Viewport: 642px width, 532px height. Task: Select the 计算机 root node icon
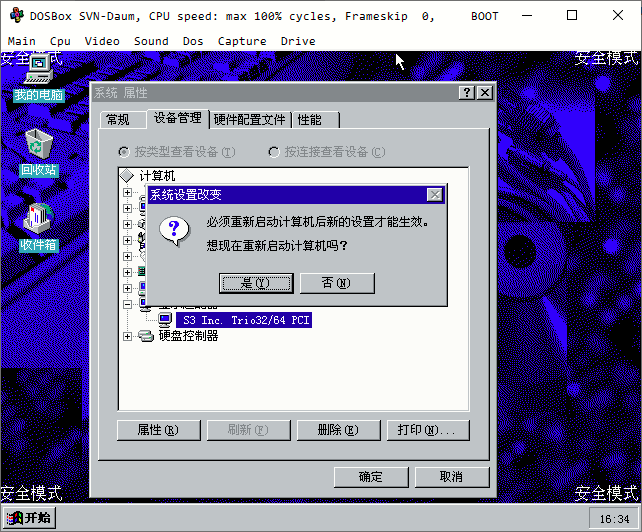[127, 176]
